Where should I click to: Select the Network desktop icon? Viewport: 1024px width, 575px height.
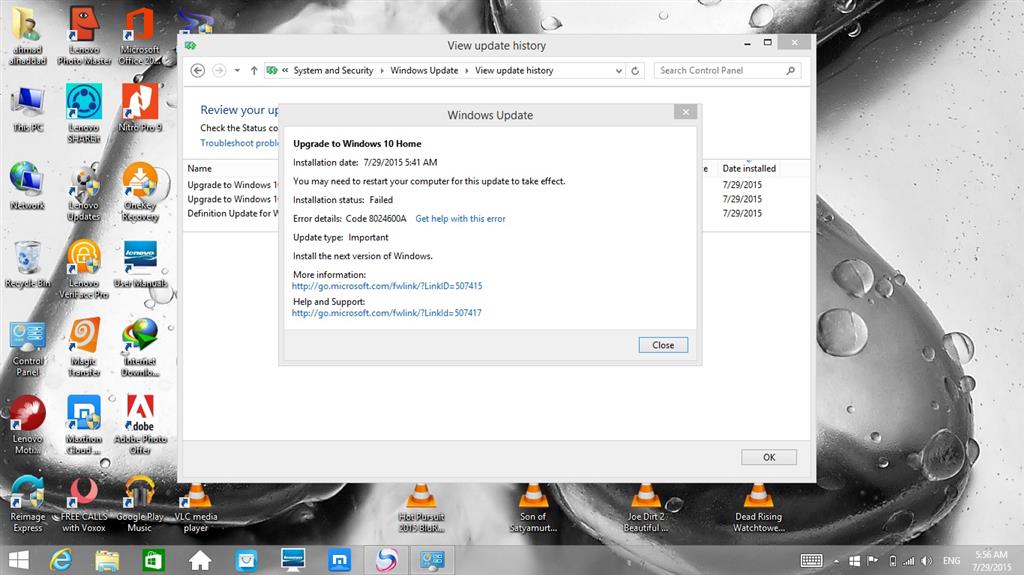point(27,186)
